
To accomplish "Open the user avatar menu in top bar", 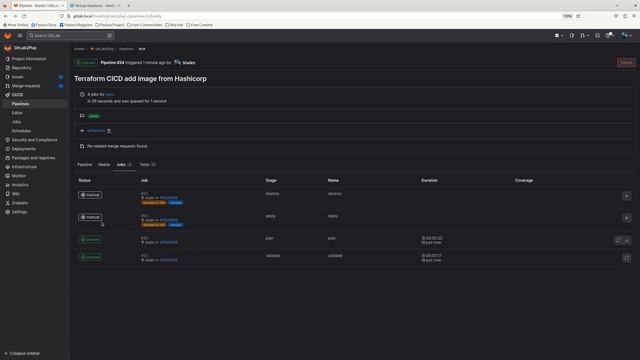I will click(626, 36).
